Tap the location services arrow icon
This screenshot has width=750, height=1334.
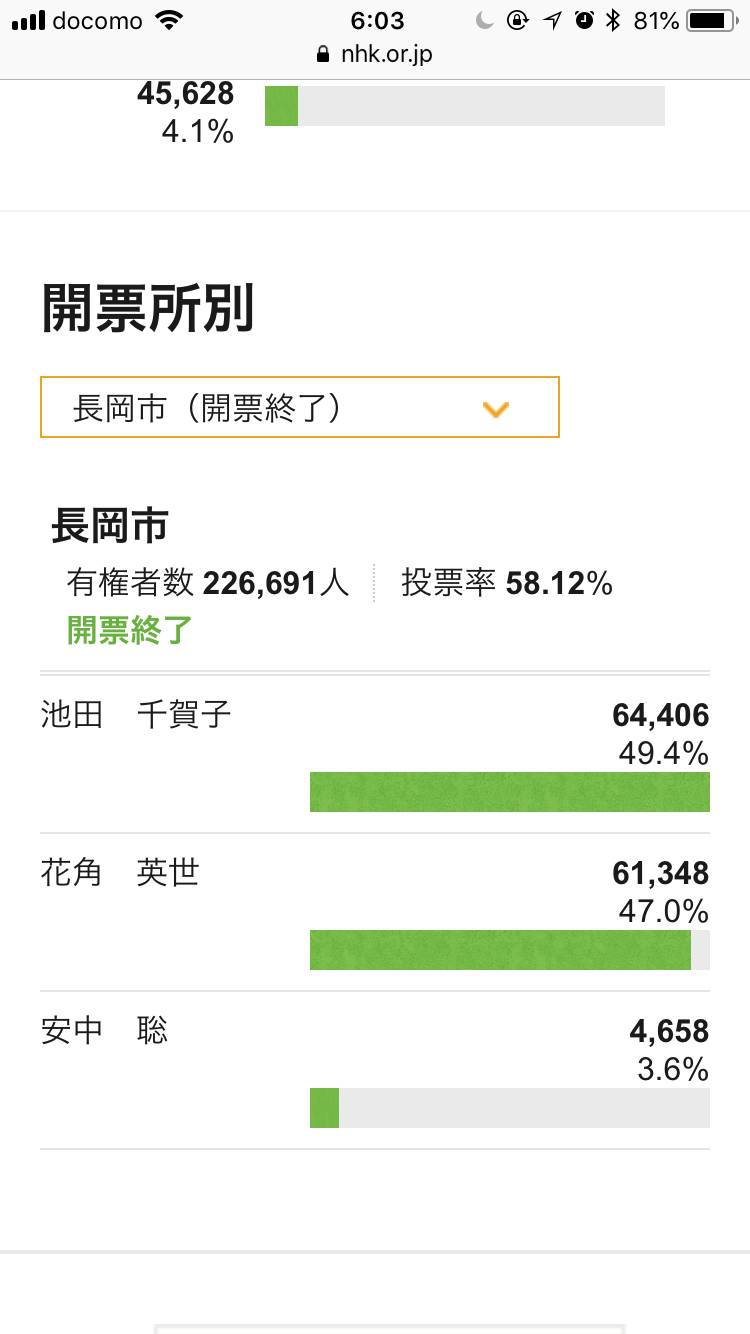(552, 21)
